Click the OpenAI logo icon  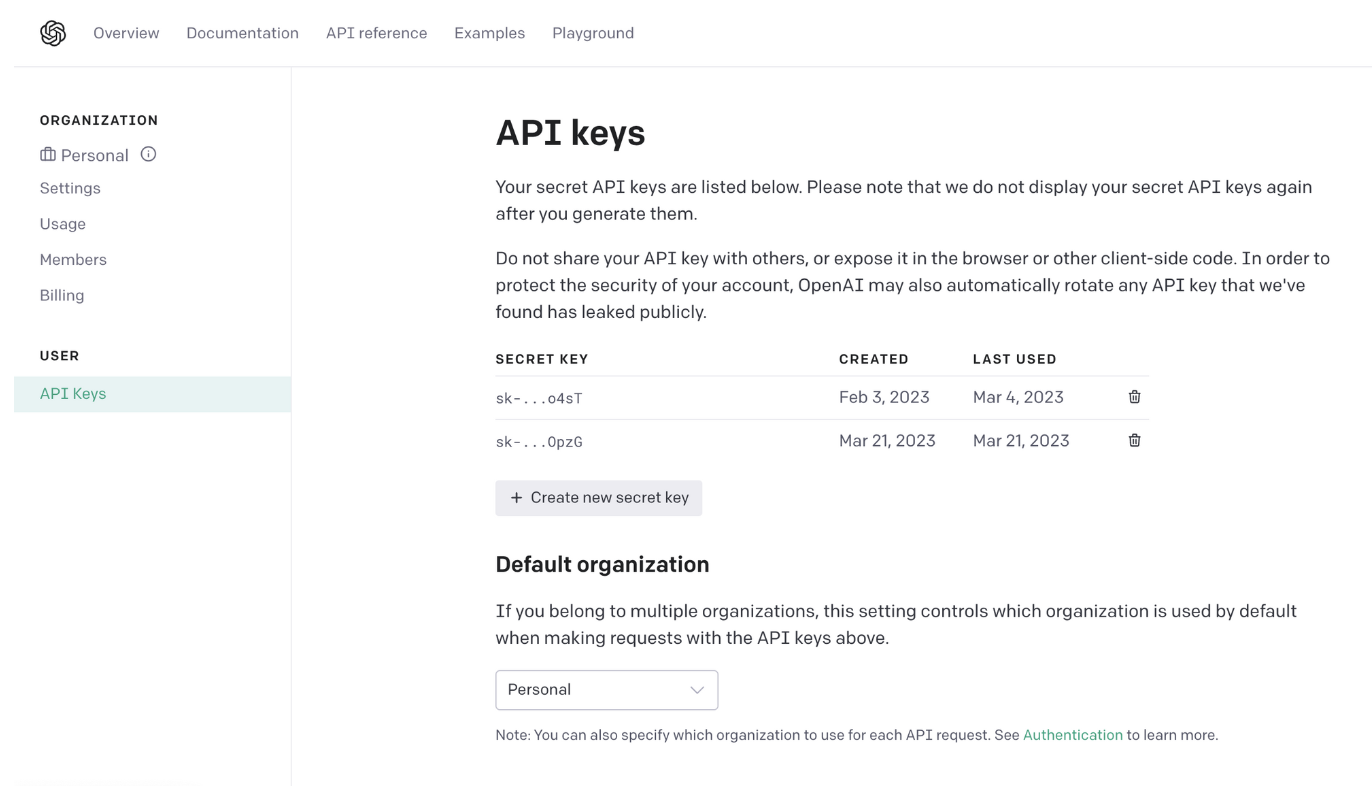click(53, 33)
